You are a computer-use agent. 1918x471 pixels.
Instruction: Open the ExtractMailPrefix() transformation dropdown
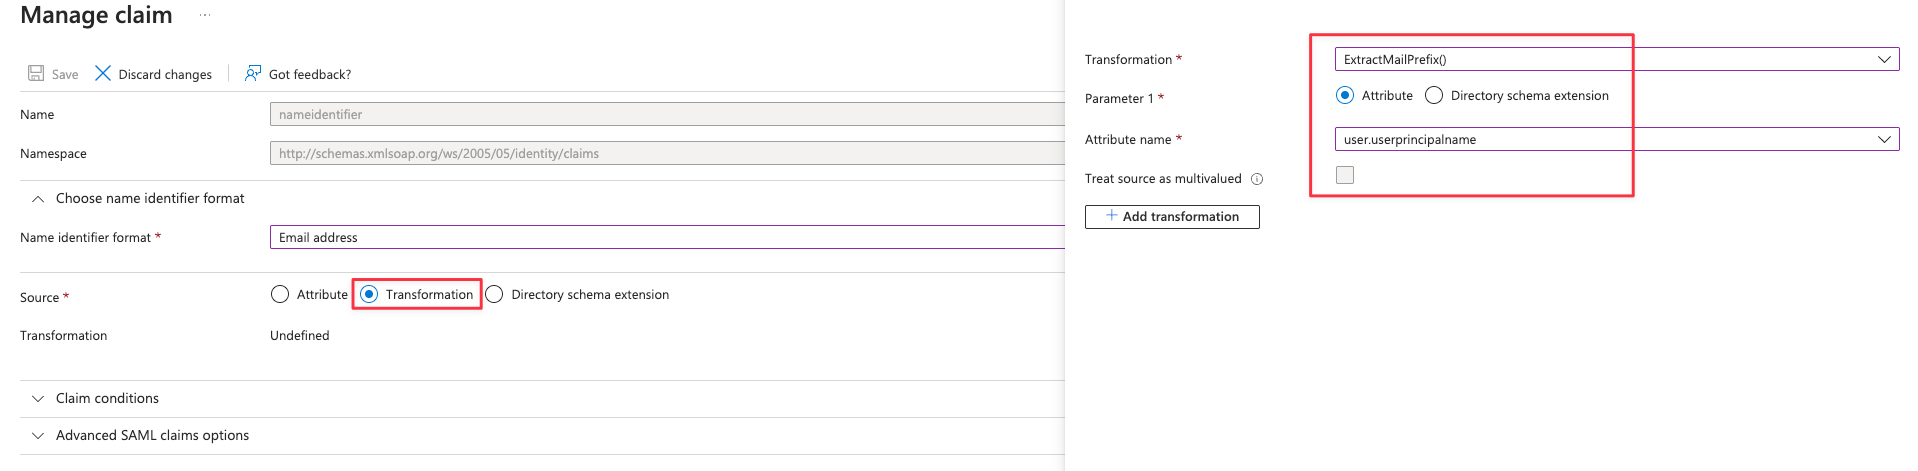click(x=1615, y=60)
